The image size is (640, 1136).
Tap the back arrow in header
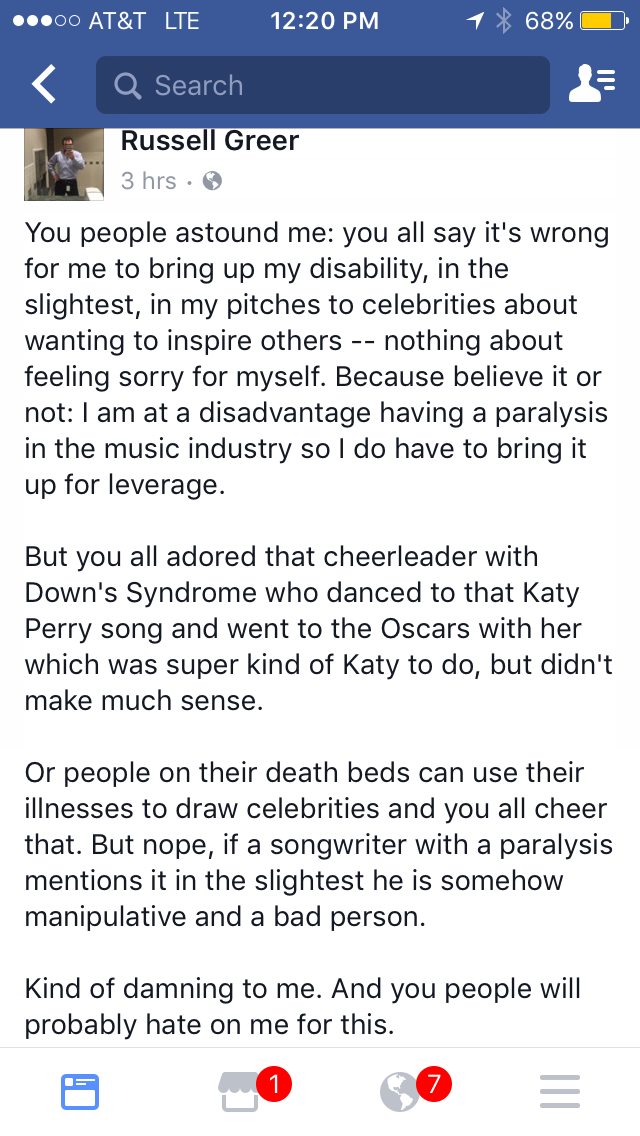[x=44, y=85]
